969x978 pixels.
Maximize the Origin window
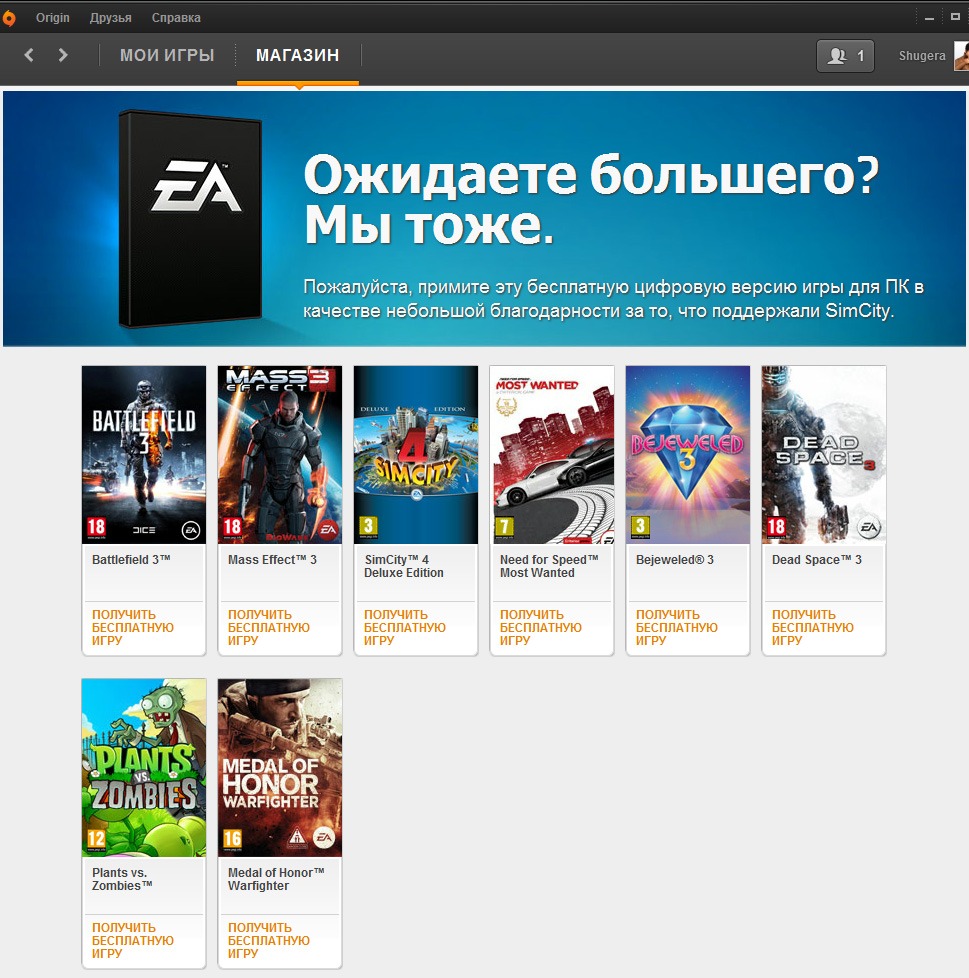tap(955, 17)
